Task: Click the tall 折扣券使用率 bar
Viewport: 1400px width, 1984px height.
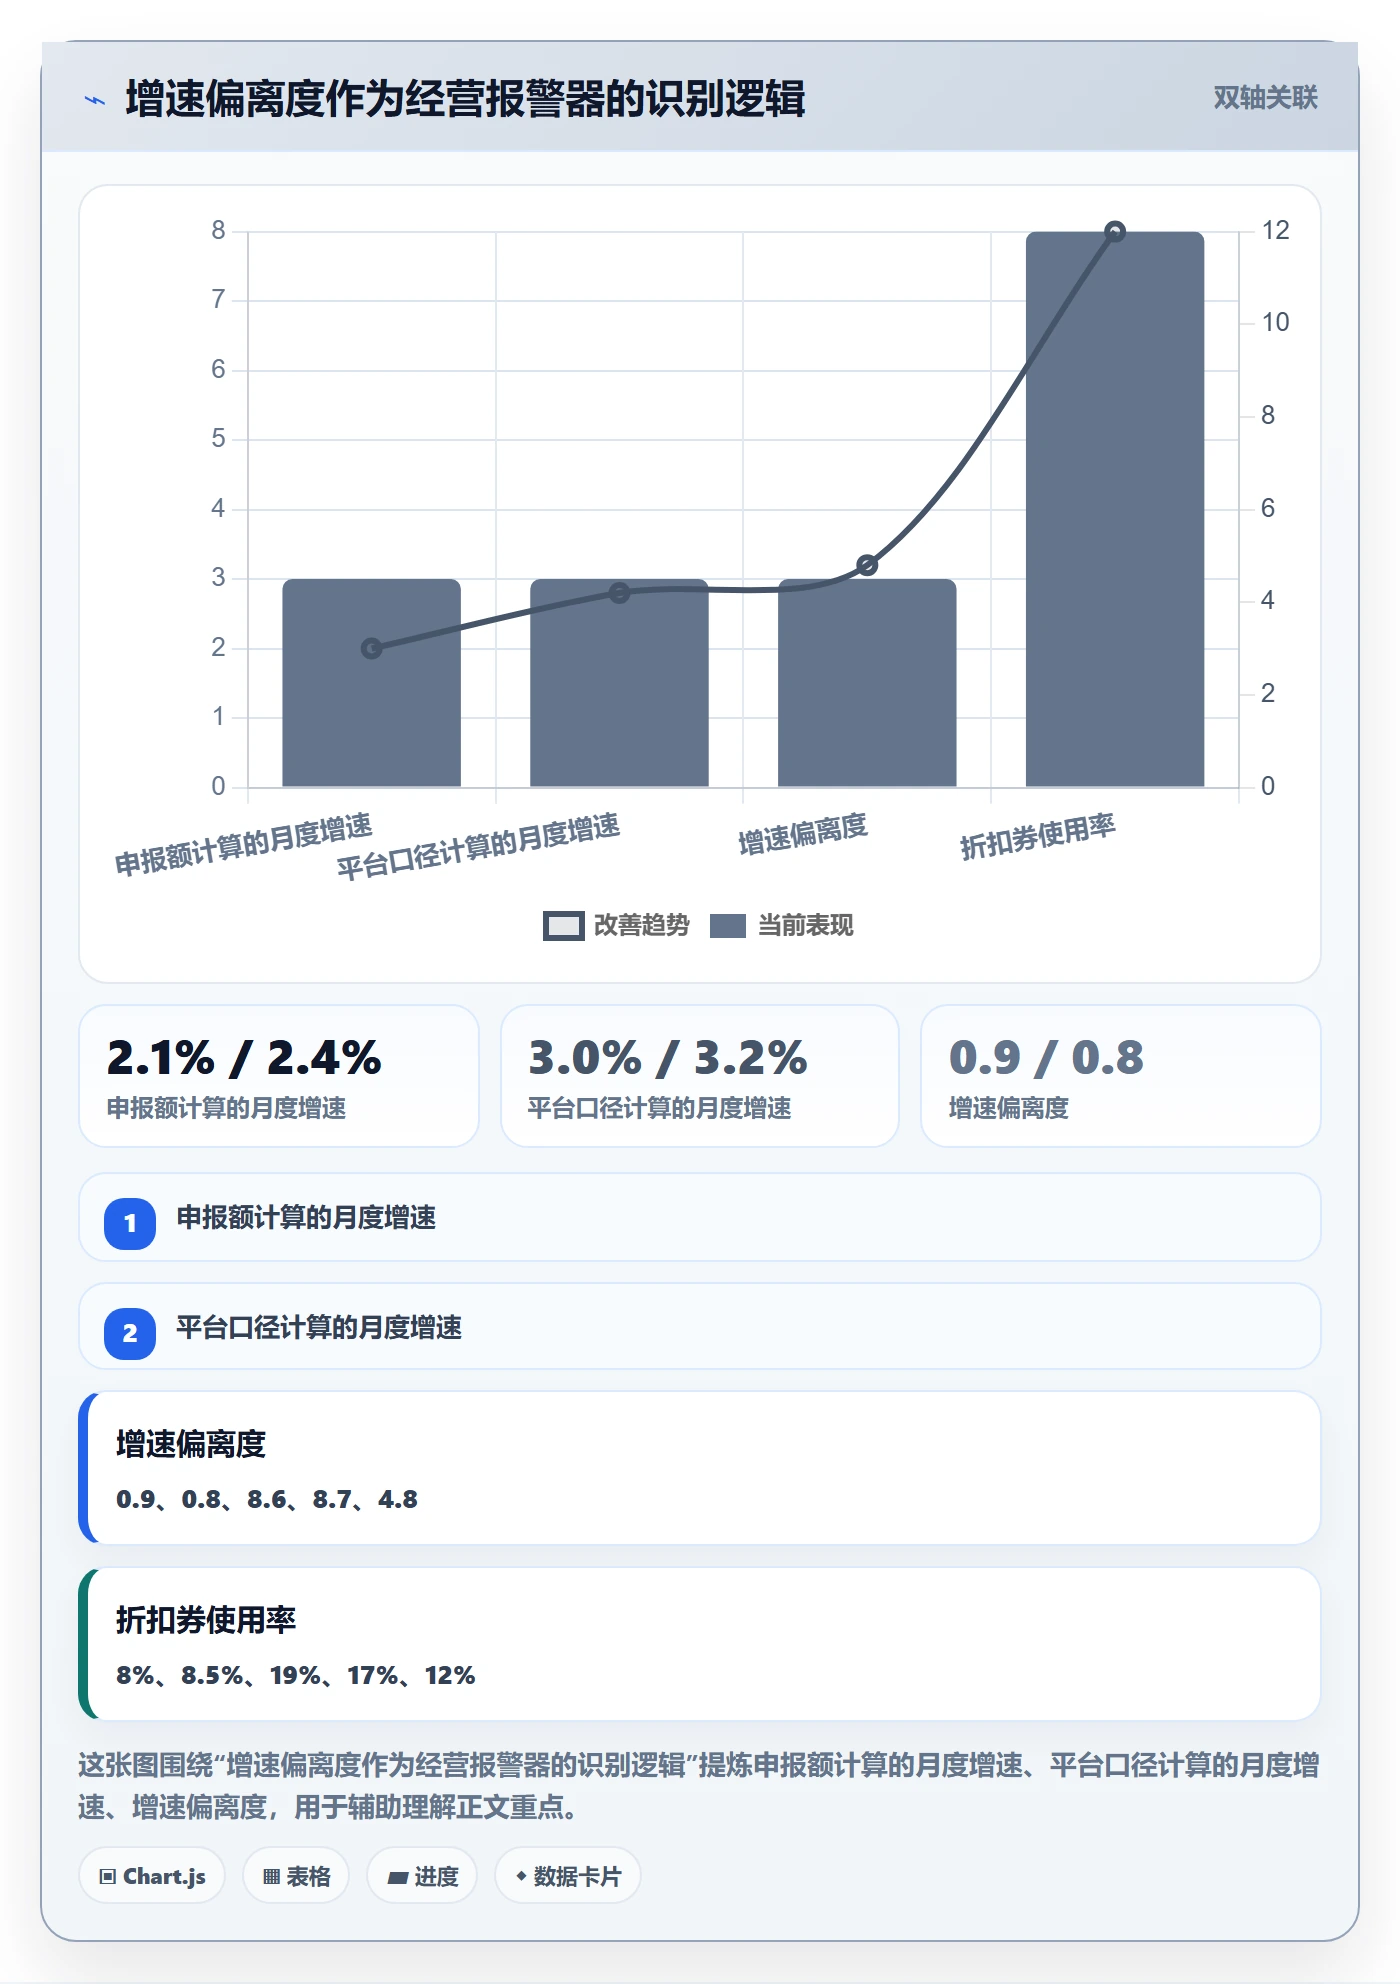Action: (1115, 510)
